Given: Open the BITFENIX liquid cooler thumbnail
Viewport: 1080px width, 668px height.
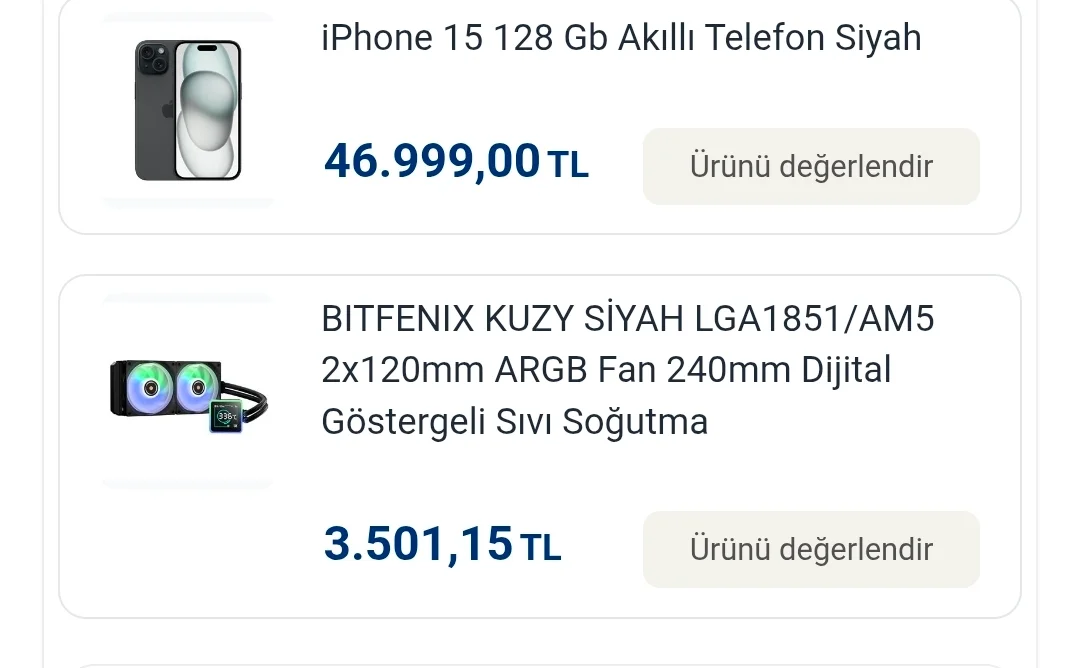Looking at the screenshot, I should click(188, 392).
